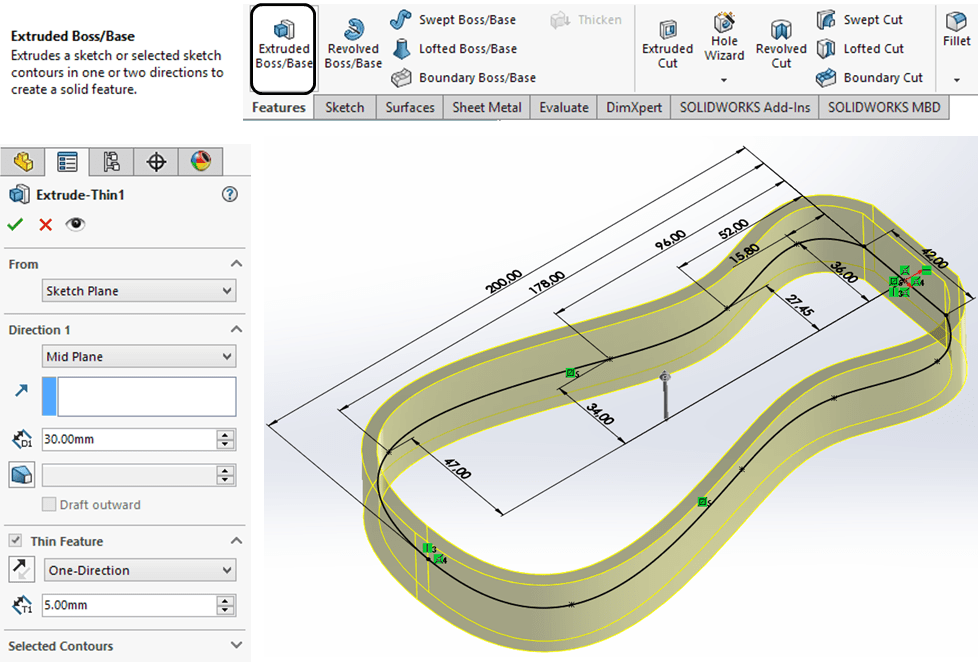Screen dimensions: 978x662
Task: Select the Revolved Boss/Base tool
Action: [x=353, y=44]
